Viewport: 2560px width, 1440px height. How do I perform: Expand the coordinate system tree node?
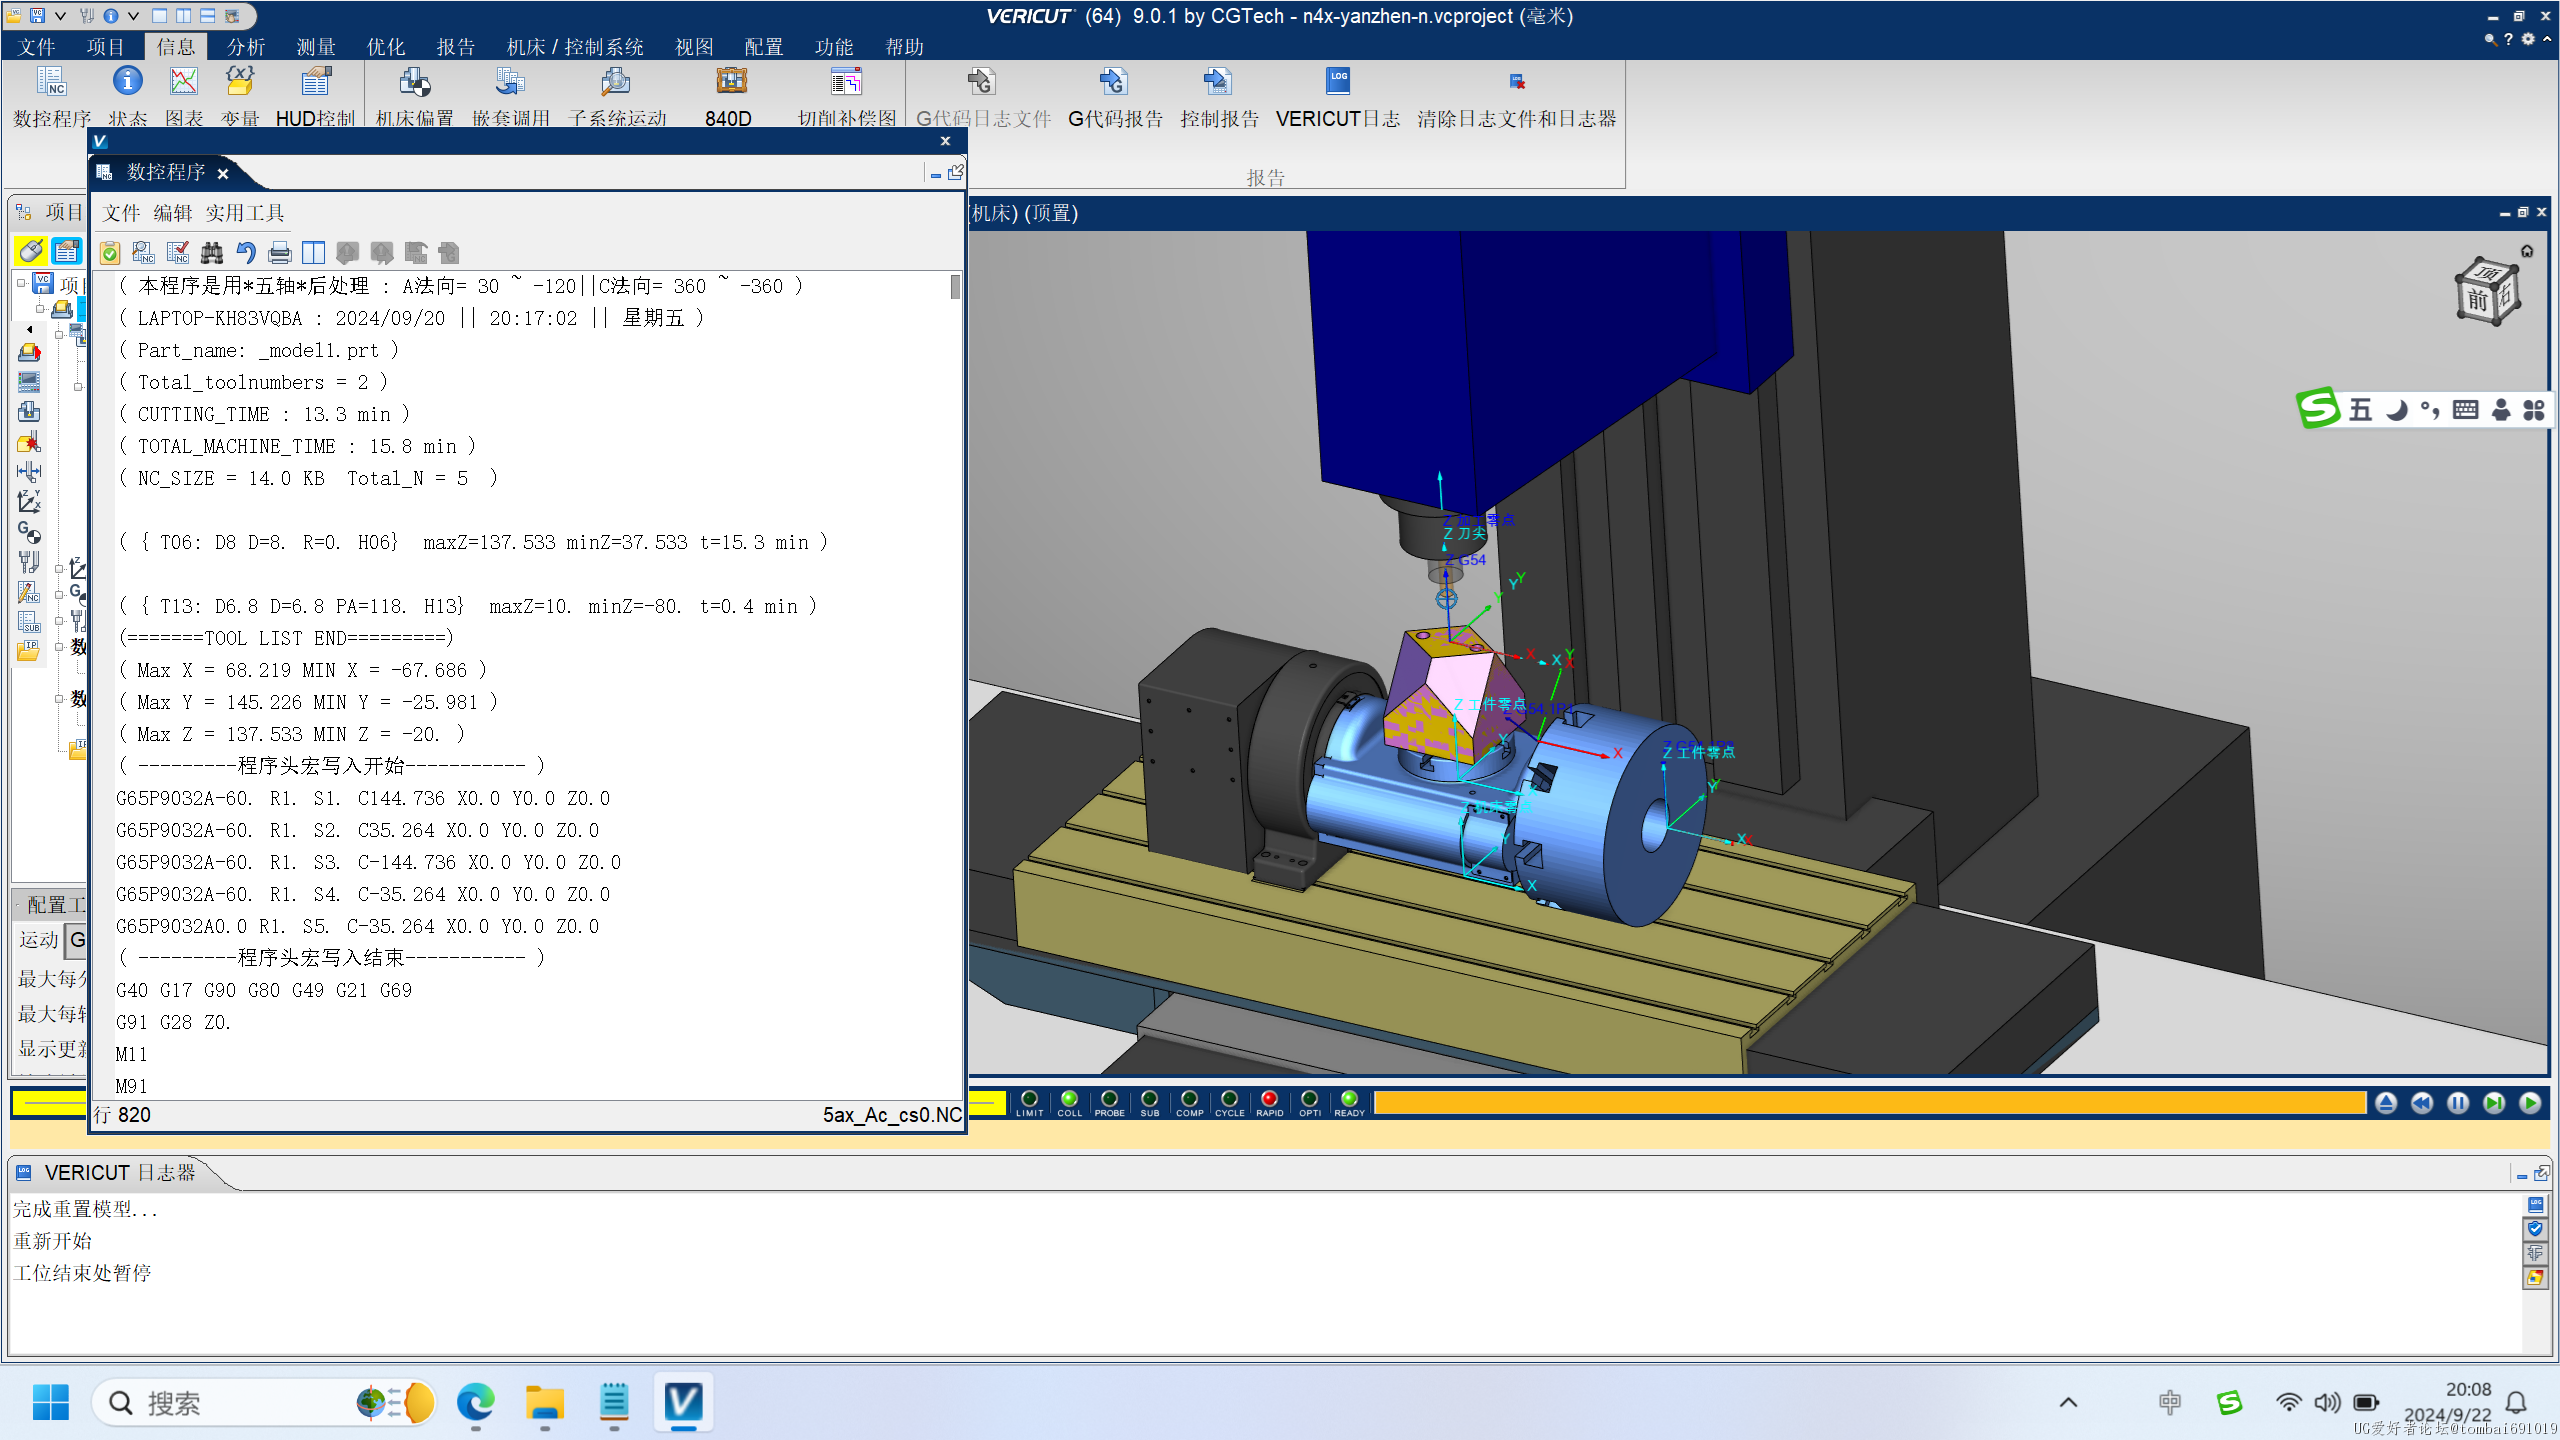(60, 568)
